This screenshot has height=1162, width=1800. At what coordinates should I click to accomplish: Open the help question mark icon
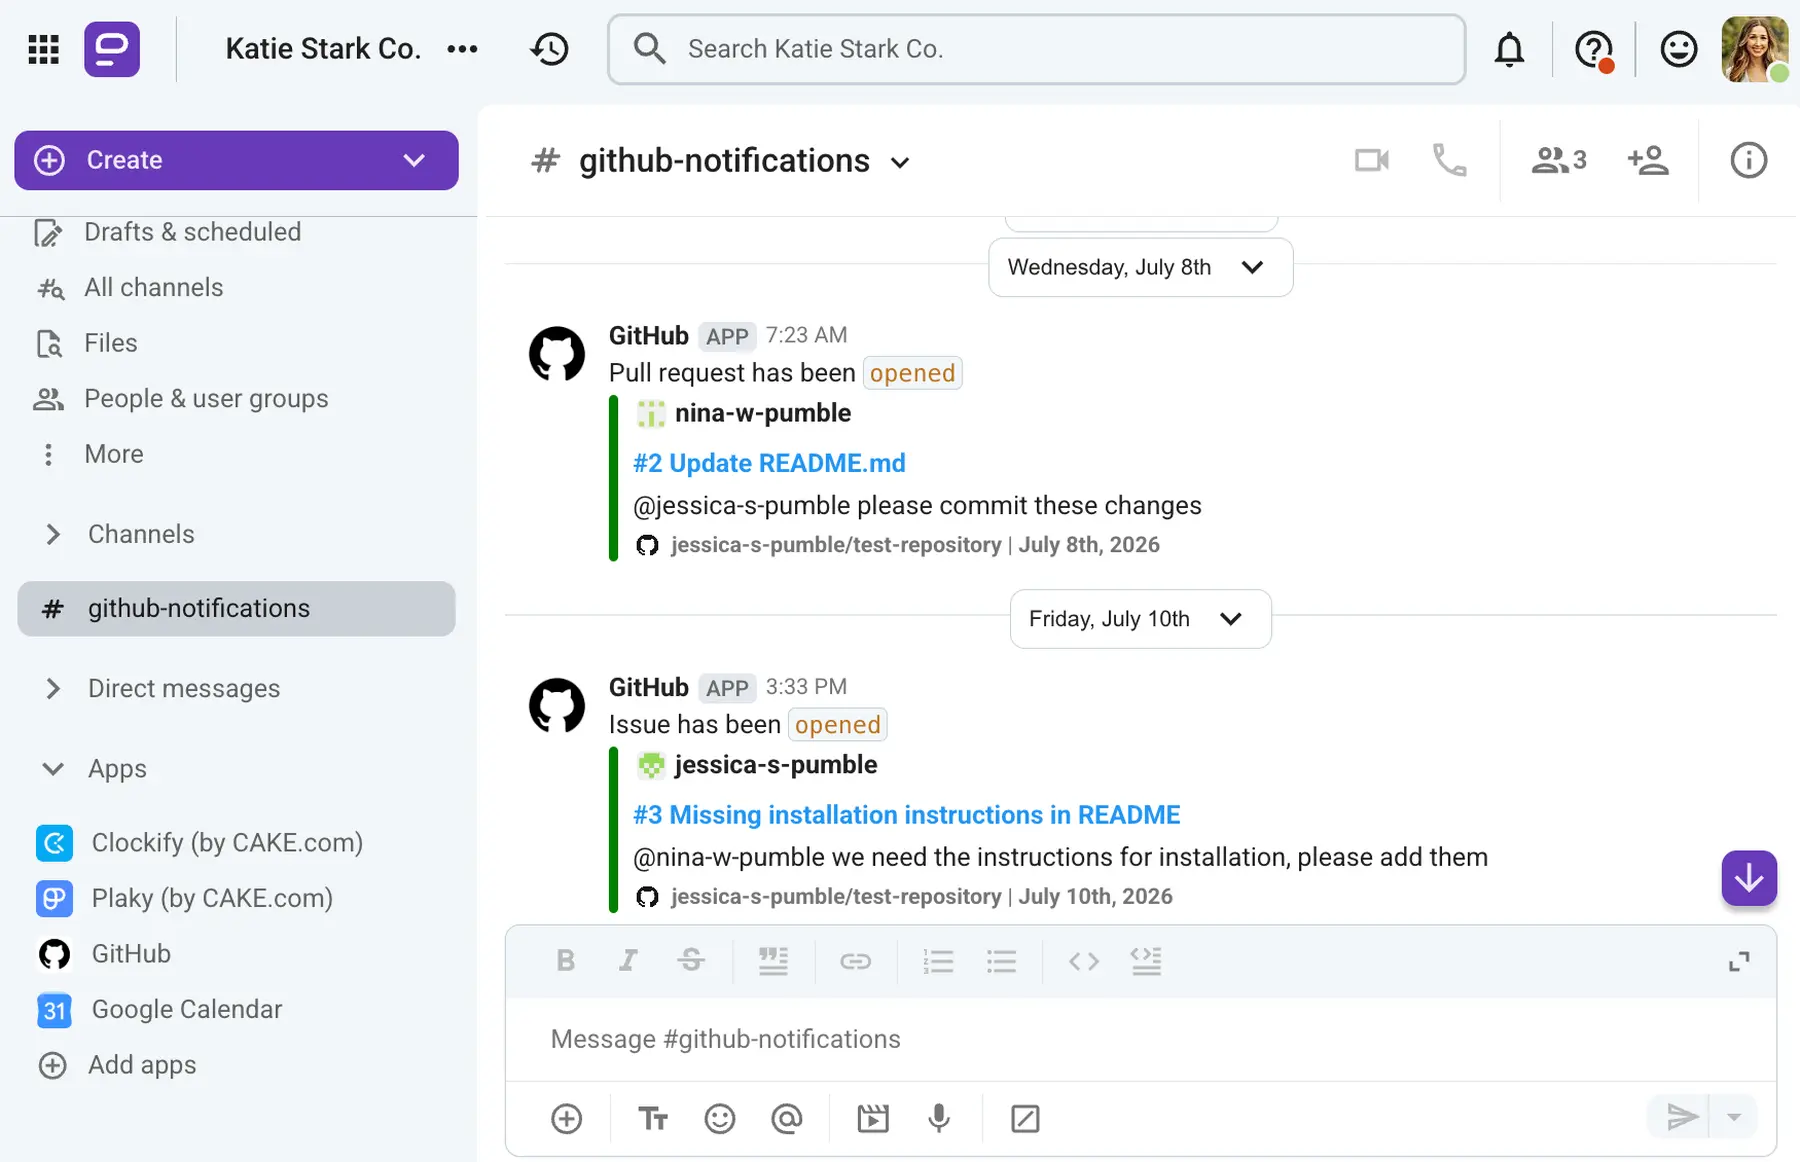(x=1594, y=49)
